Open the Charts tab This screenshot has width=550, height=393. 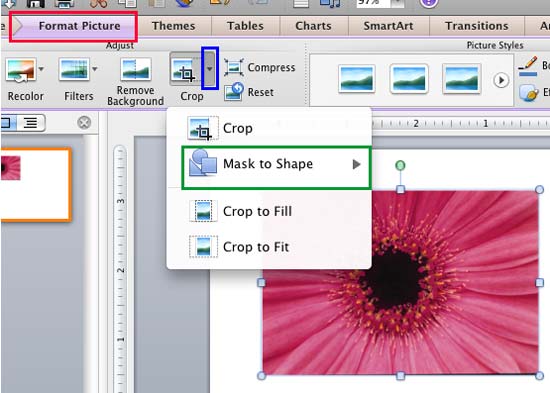313,26
